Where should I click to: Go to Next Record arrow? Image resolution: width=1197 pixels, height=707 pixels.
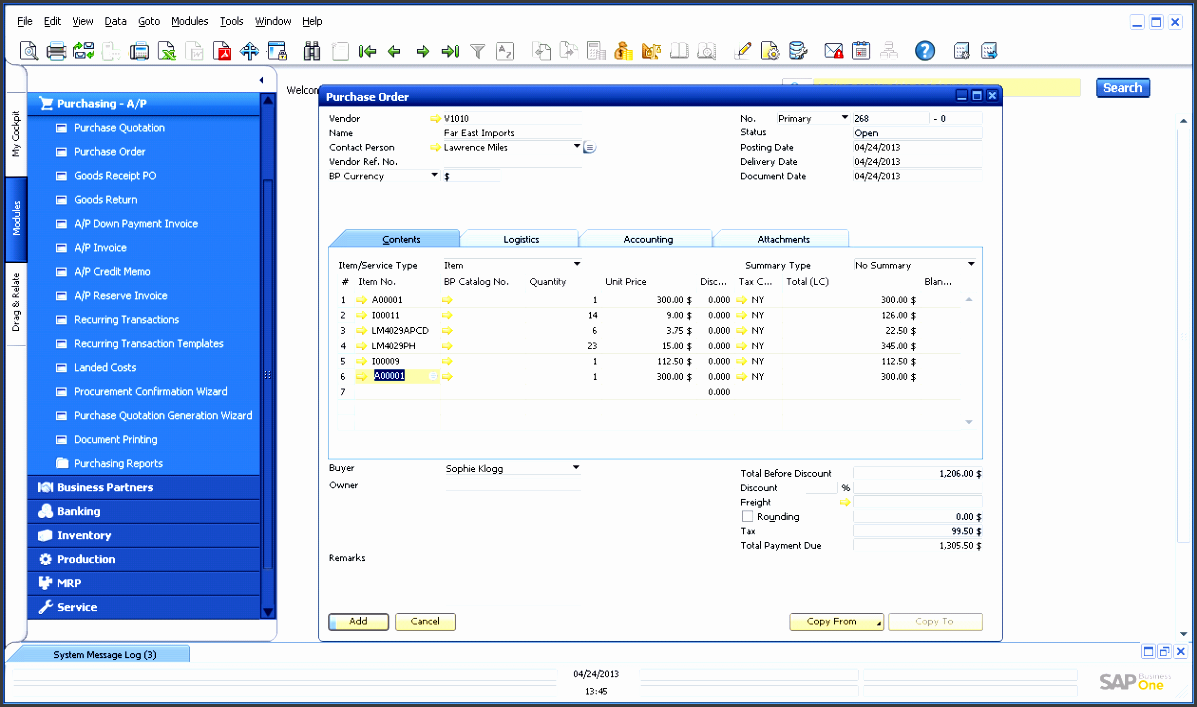coord(422,51)
